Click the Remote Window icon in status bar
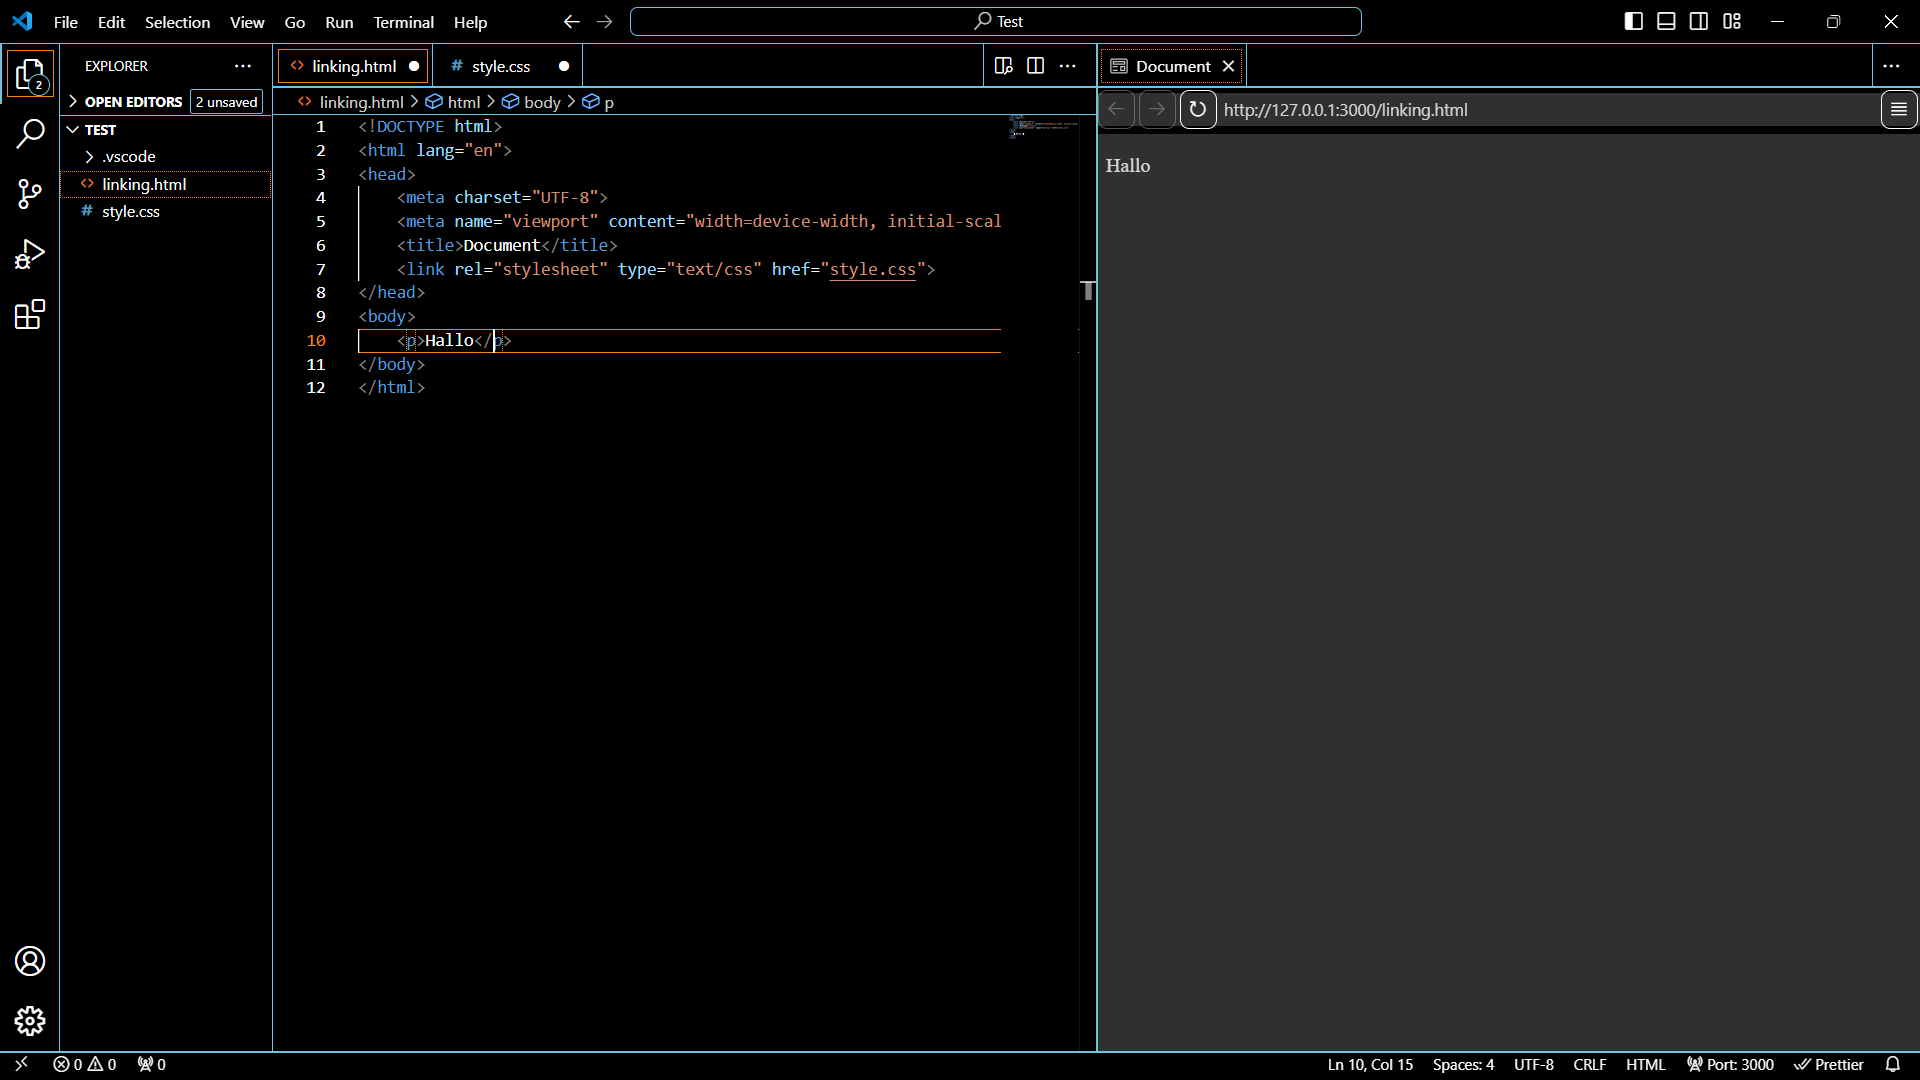Viewport: 1920px width, 1080px height. point(21,1064)
